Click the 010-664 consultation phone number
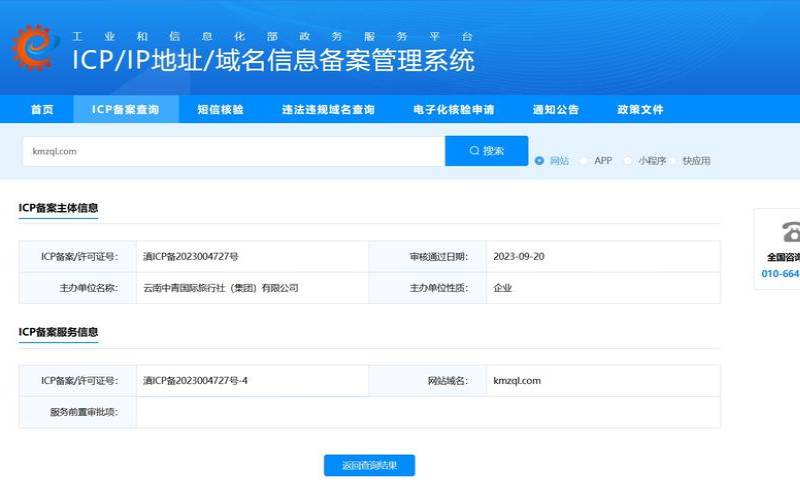The height and width of the screenshot is (500, 800). click(780, 273)
